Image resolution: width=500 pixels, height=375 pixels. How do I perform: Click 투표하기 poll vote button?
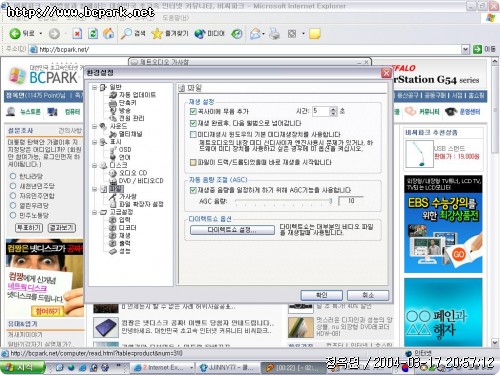[29, 228]
